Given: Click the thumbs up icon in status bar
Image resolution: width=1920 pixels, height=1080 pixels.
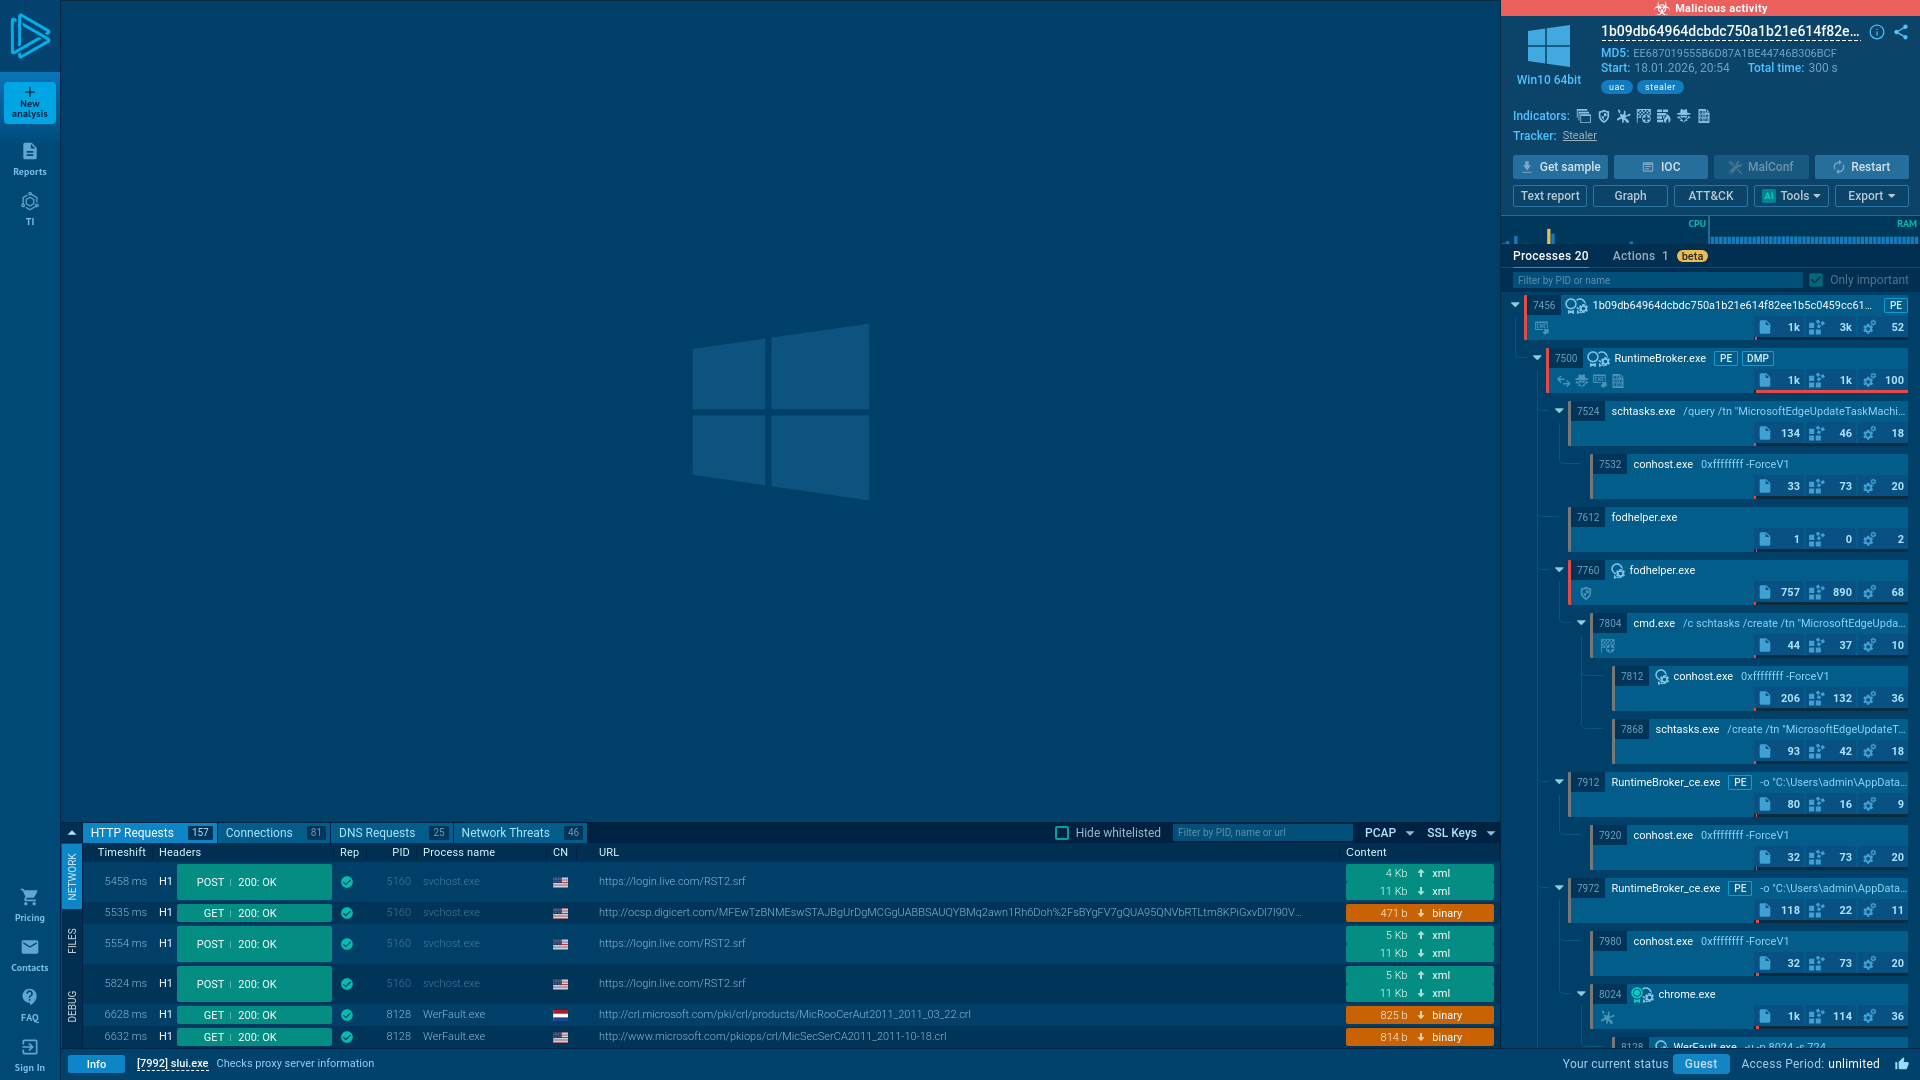Looking at the screenshot, I should pos(1901,1064).
